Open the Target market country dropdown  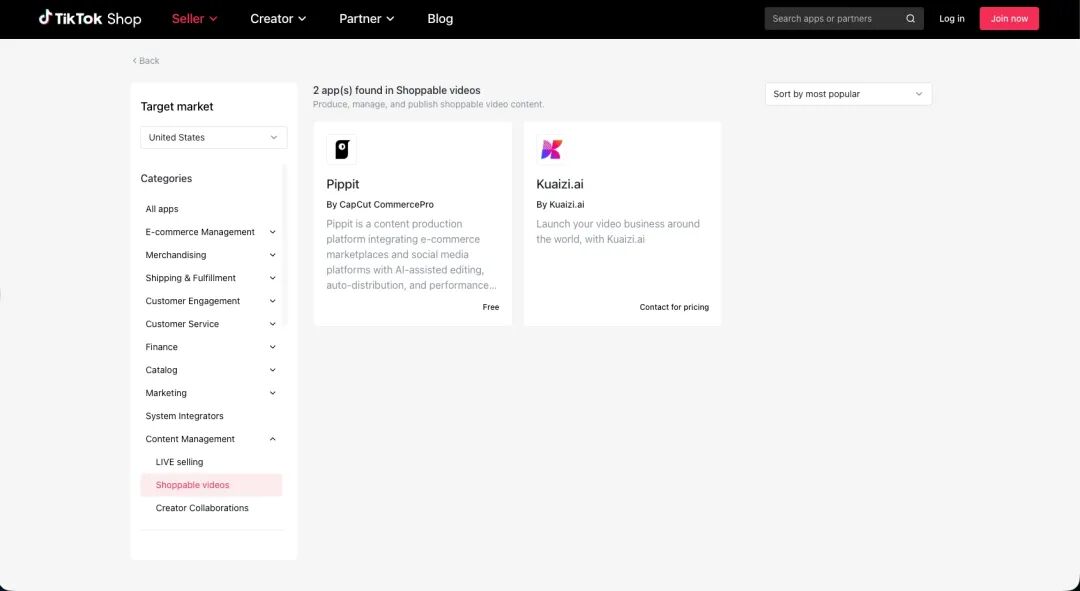(213, 138)
